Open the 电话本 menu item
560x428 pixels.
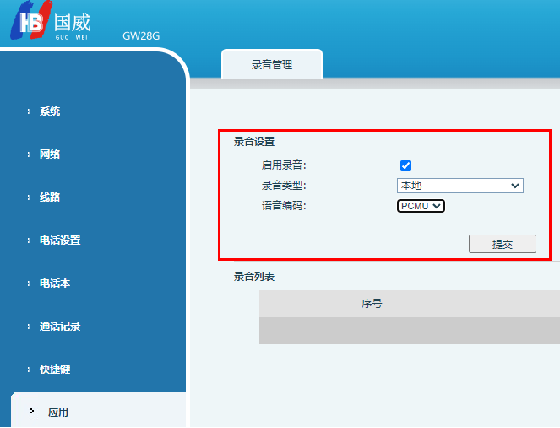[x=55, y=283]
